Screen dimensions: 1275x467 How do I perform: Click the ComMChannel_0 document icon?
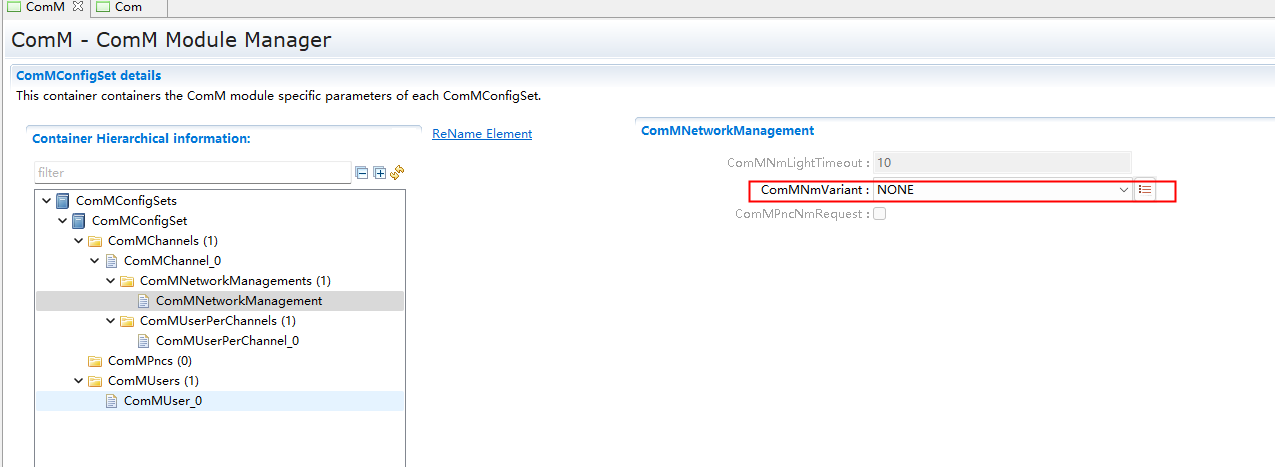(x=111, y=261)
